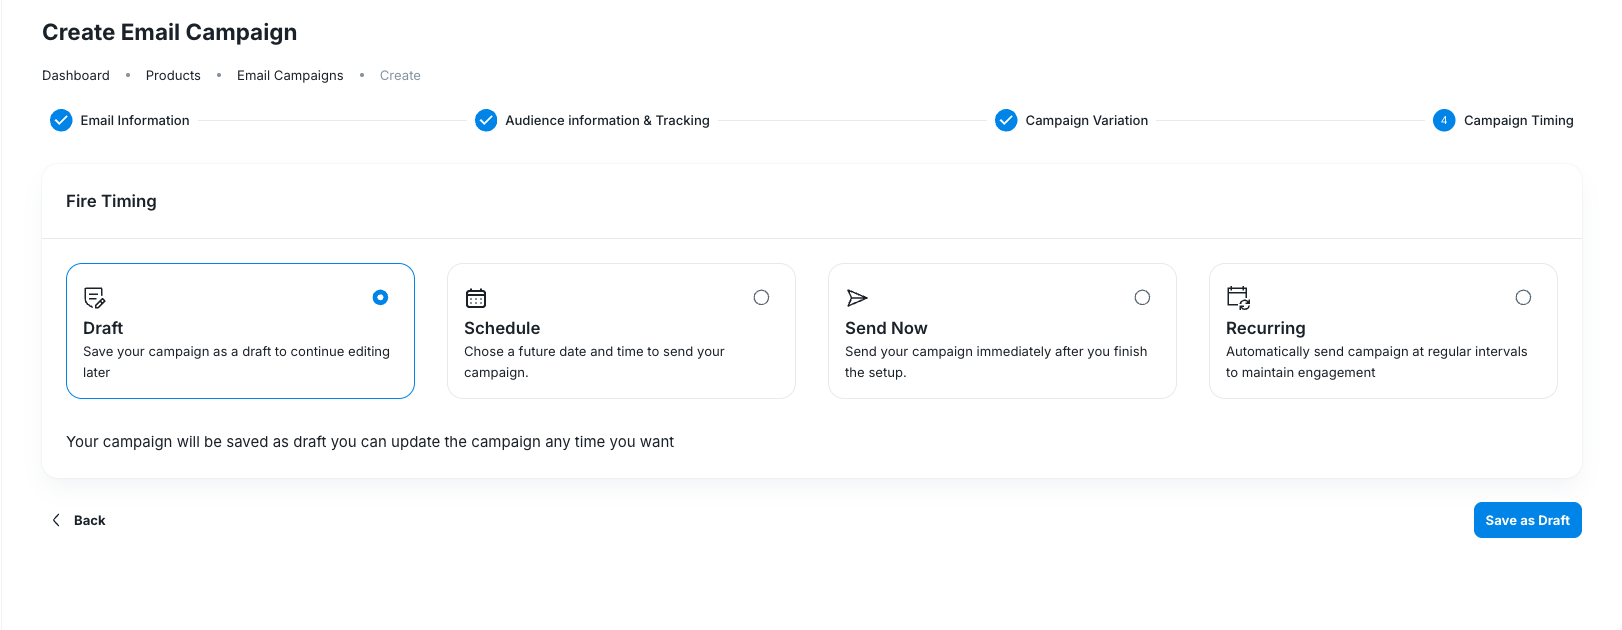The image size is (1622, 630).
Task: Click the Schedule card title
Action: pos(502,328)
